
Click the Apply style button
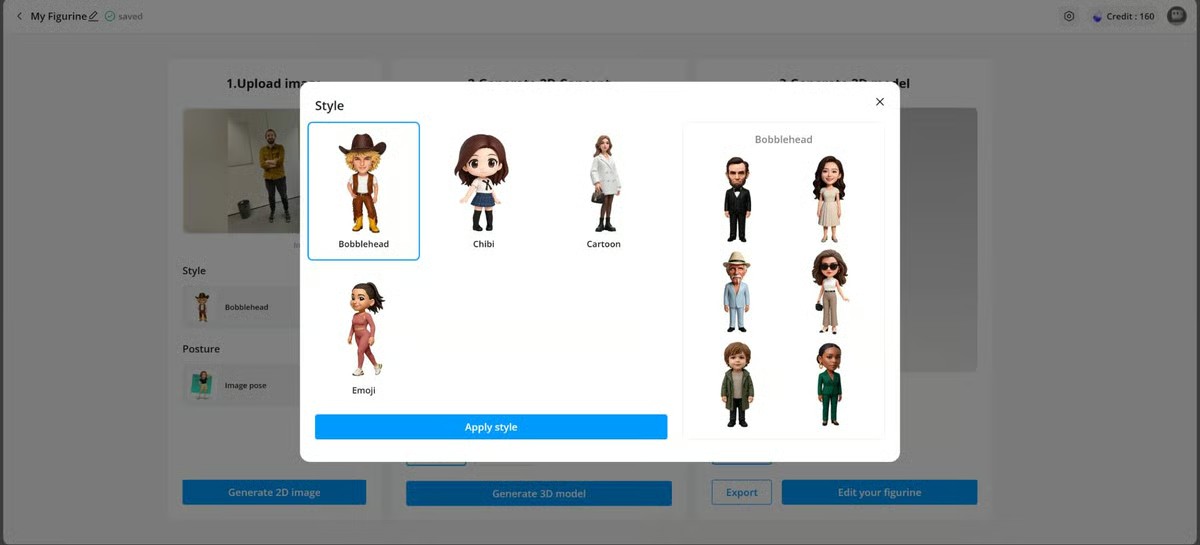(490, 427)
